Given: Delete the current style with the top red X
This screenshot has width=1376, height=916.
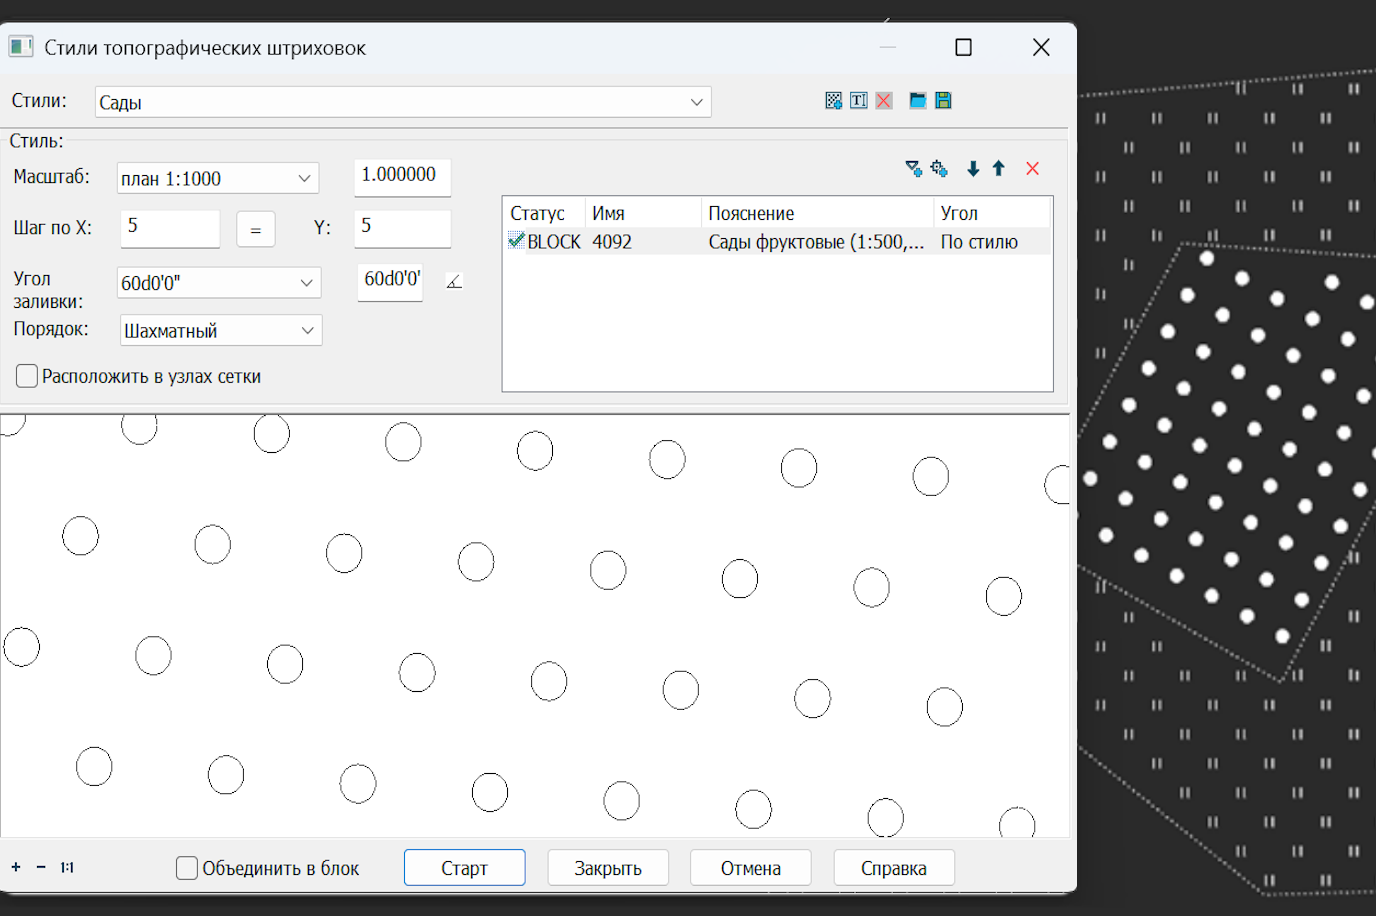Looking at the screenshot, I should pos(884,101).
